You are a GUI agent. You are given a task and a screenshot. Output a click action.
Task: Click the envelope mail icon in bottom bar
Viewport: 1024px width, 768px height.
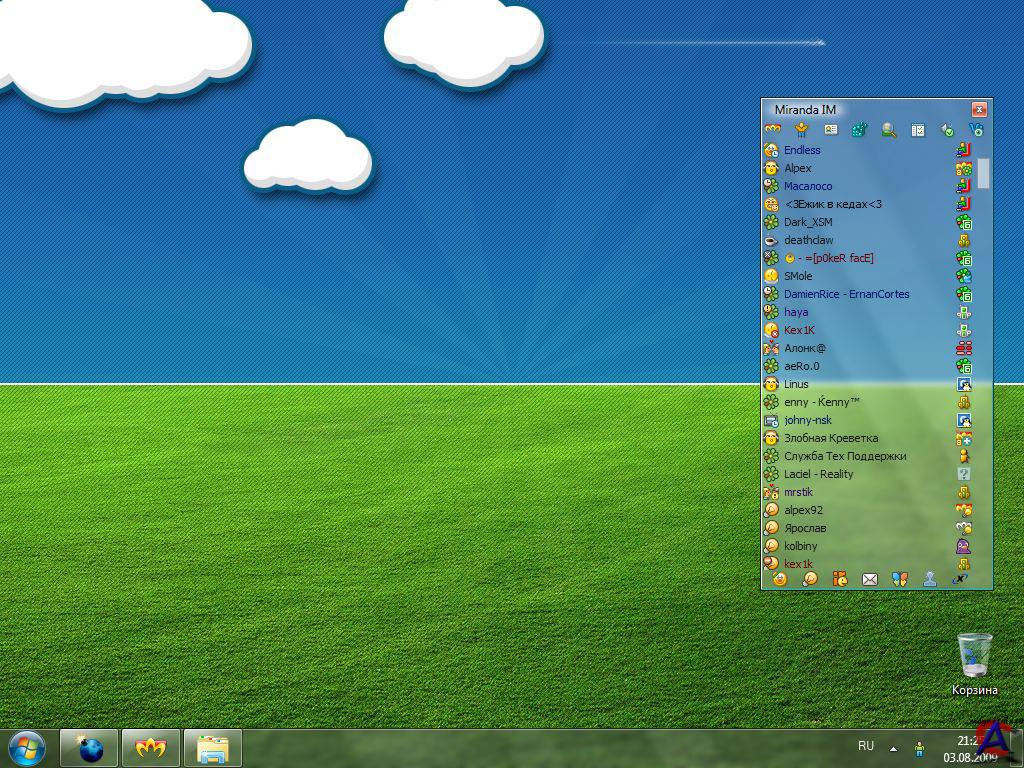pos(870,579)
